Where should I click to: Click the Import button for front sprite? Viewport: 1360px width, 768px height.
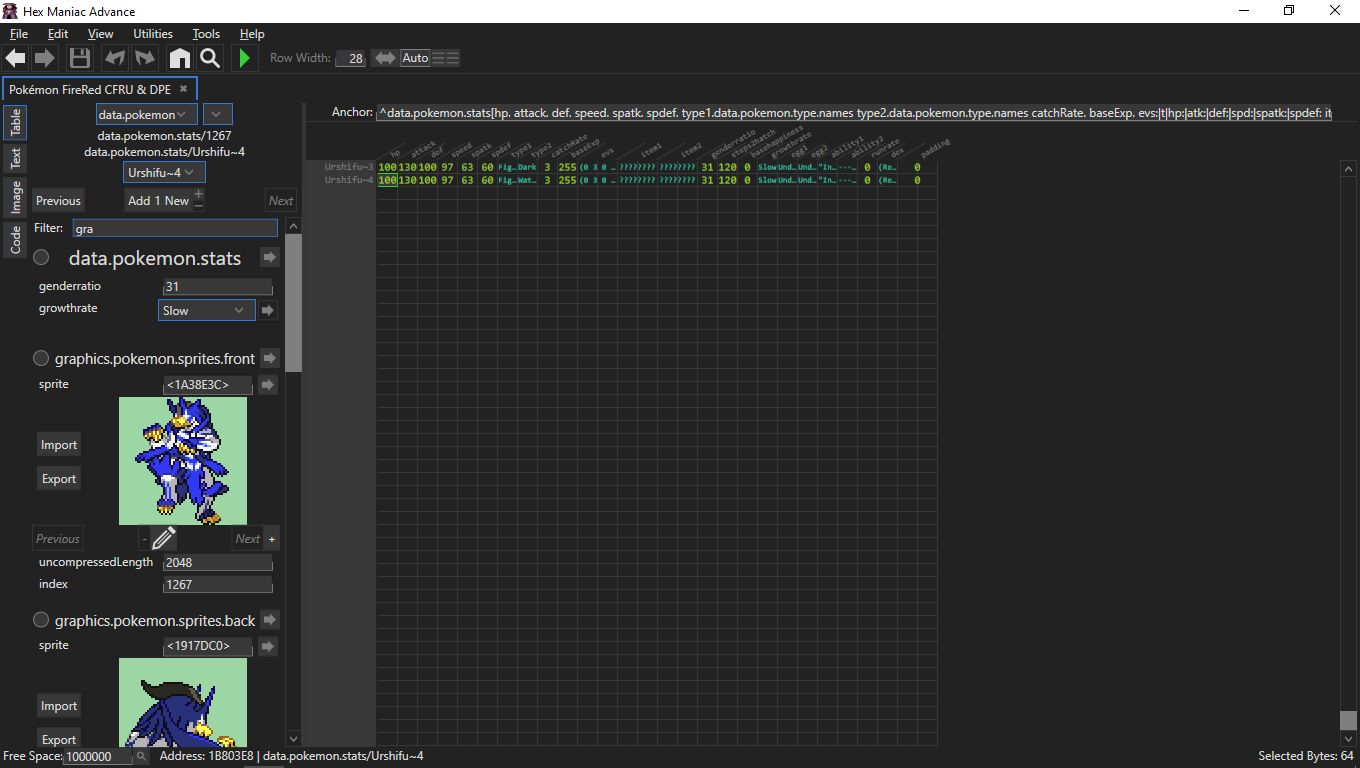coord(59,445)
